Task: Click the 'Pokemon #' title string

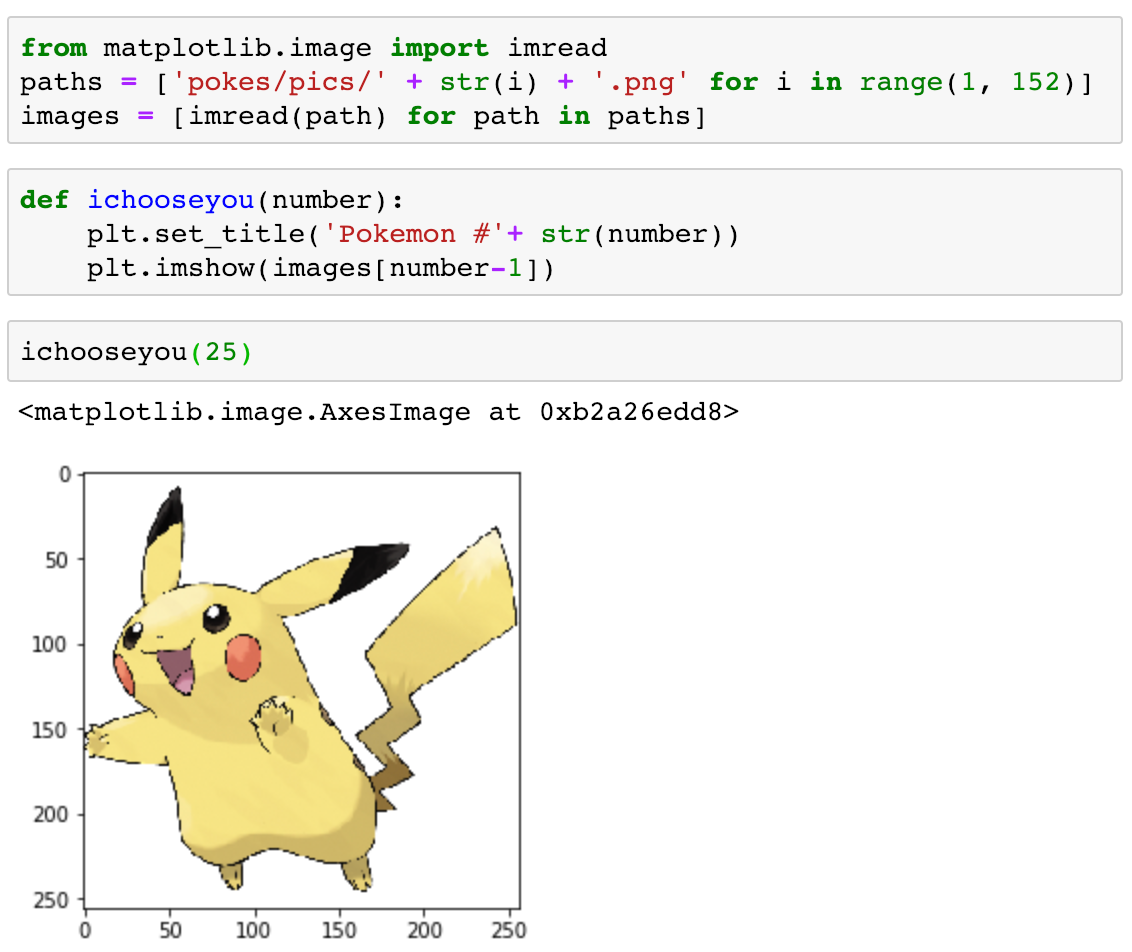Action: click(x=415, y=234)
